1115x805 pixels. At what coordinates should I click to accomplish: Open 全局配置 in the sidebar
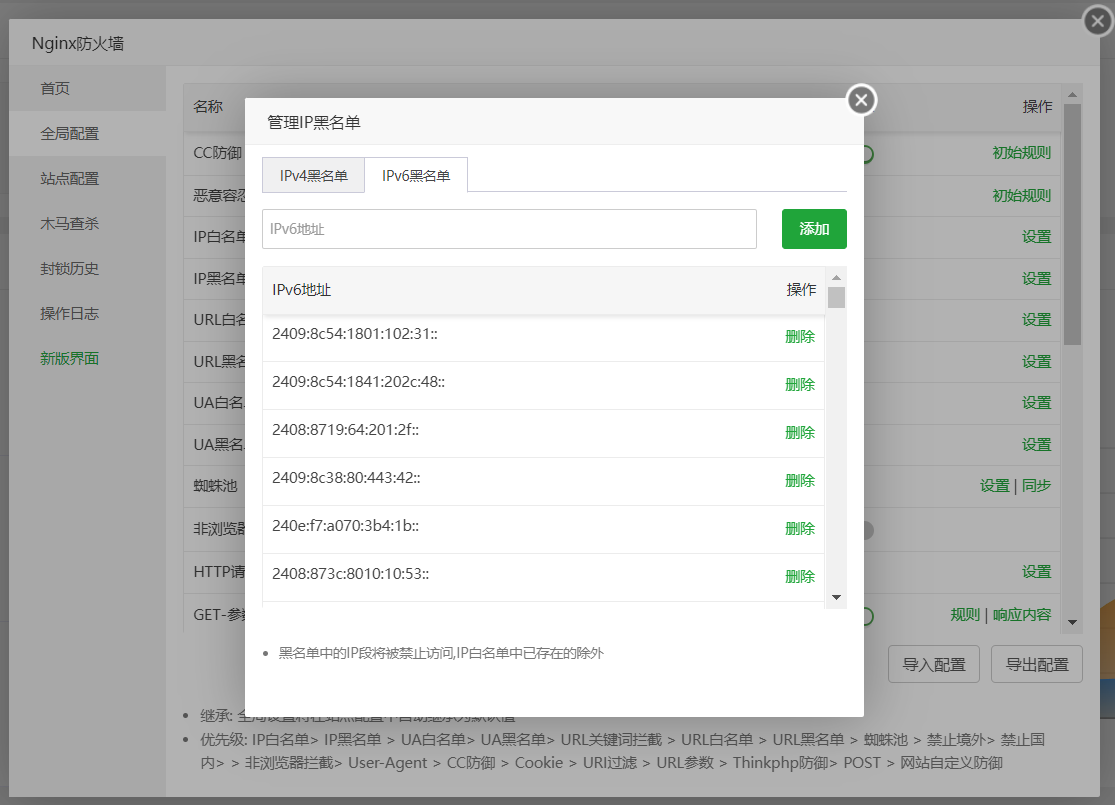click(87, 134)
